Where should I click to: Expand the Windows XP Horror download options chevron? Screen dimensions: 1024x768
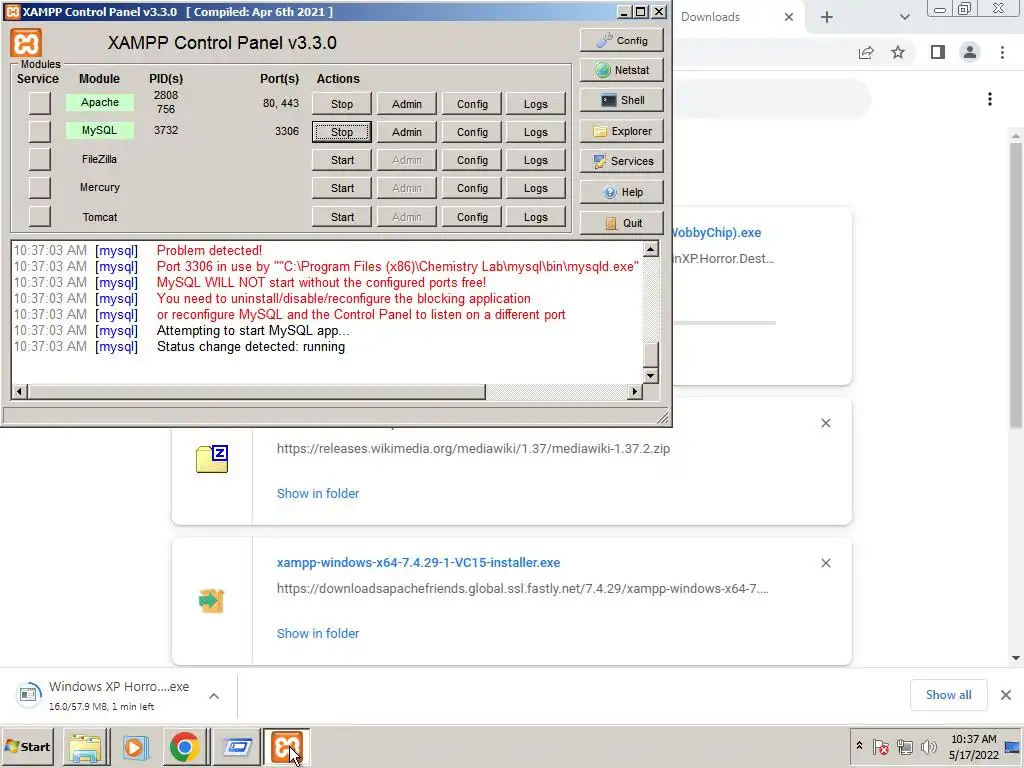pos(214,696)
